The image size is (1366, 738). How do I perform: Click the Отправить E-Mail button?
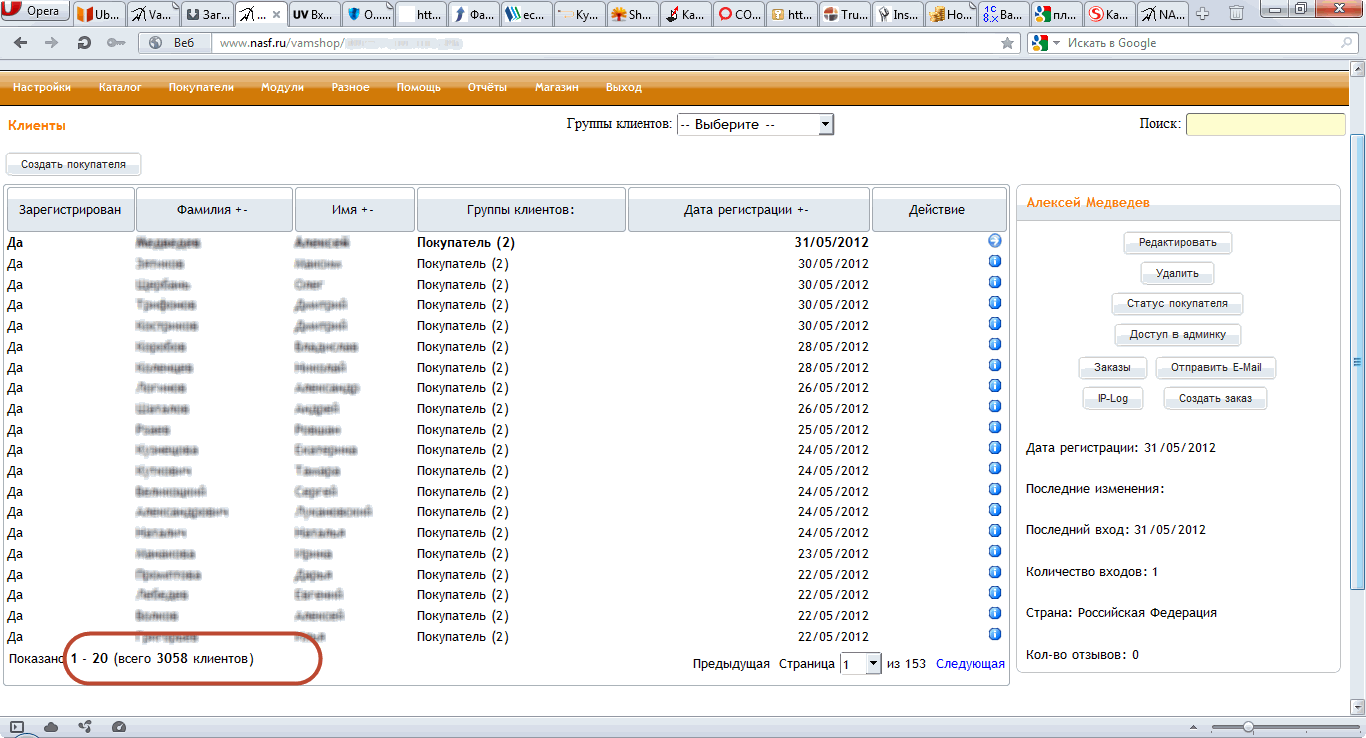[x=1216, y=367]
